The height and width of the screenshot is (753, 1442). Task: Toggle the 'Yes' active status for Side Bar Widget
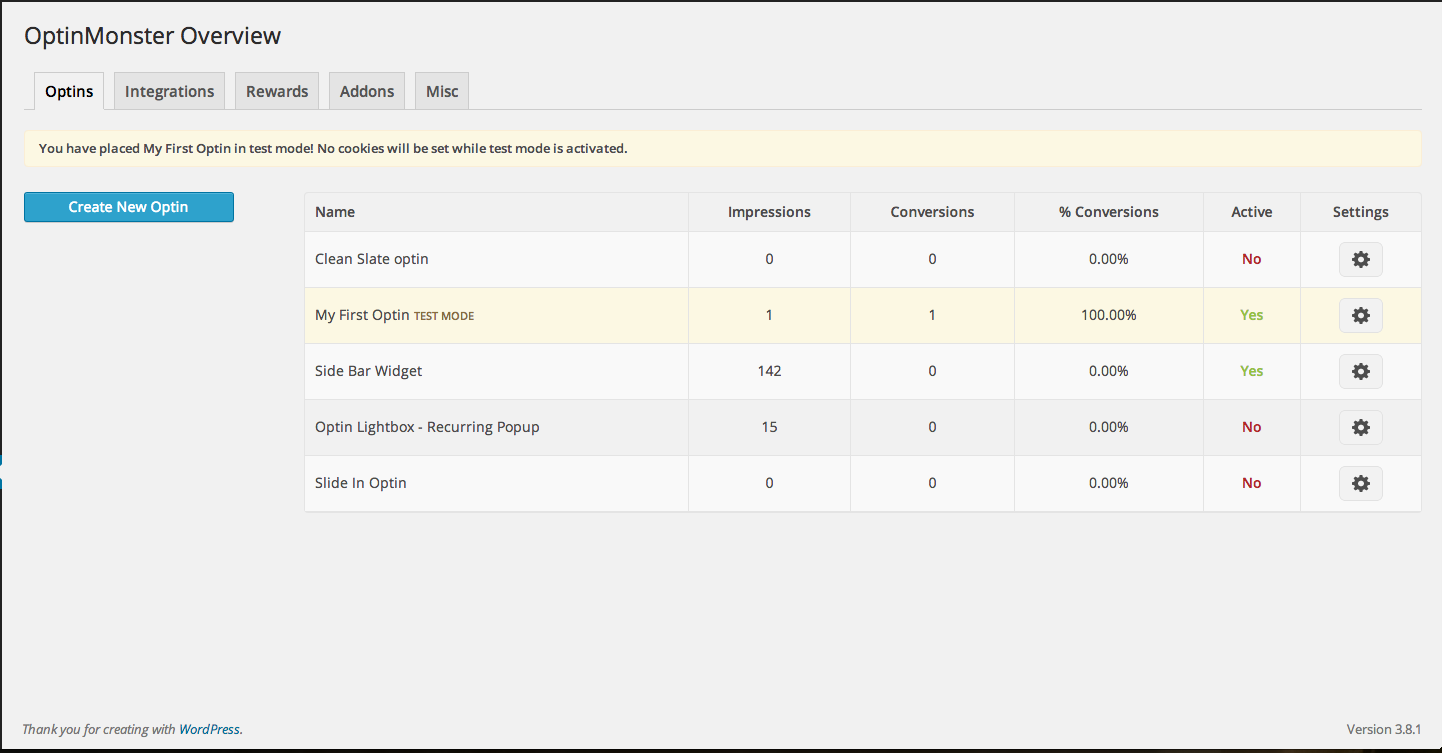1251,370
